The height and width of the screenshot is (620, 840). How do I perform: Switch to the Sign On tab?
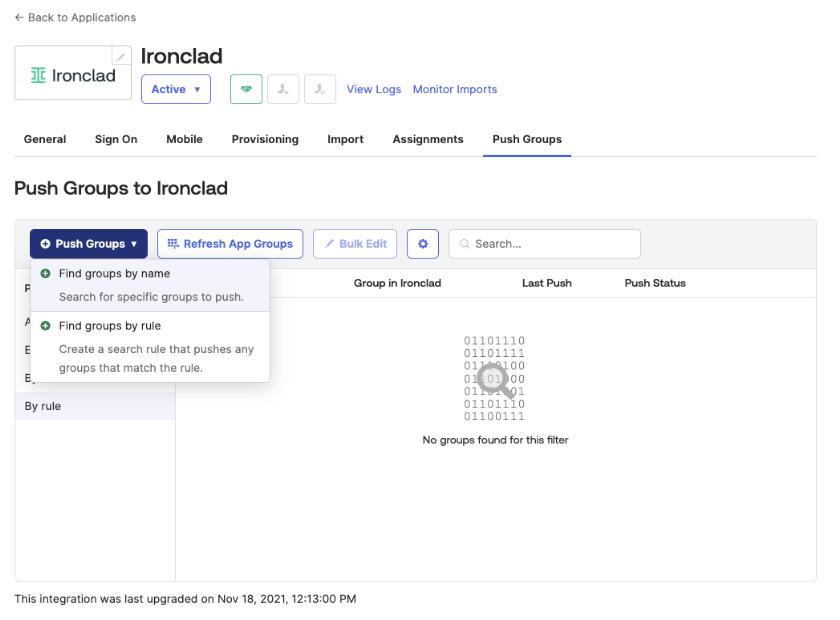[116, 139]
